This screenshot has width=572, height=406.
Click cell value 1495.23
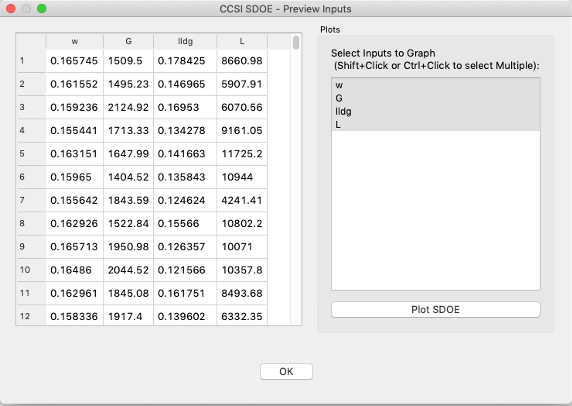[128, 84]
